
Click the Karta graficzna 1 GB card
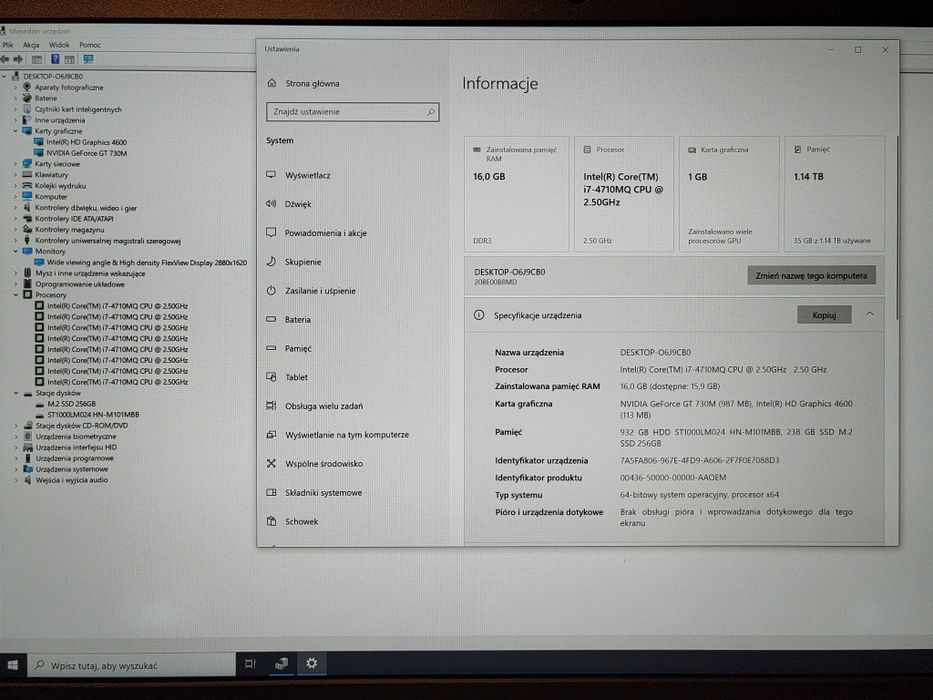(729, 194)
